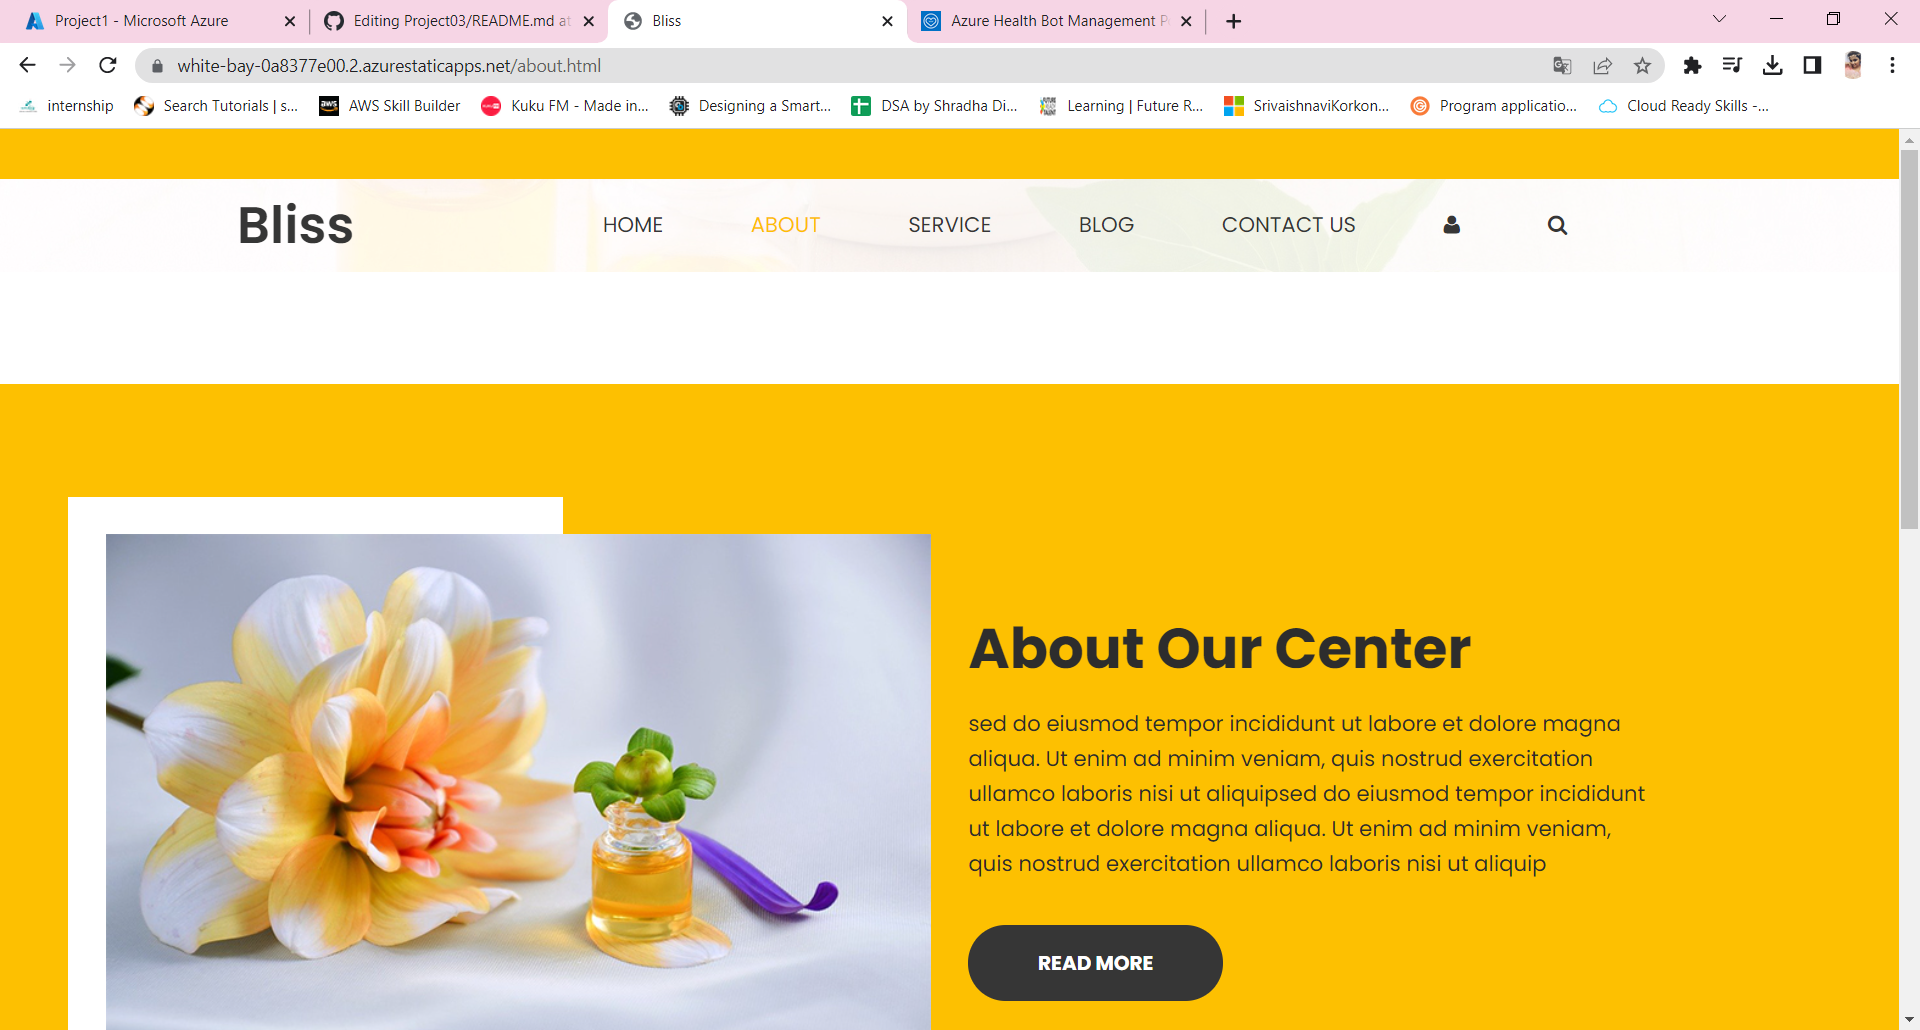
Task: Expand the tab search chevron dropdown
Action: 1719,19
